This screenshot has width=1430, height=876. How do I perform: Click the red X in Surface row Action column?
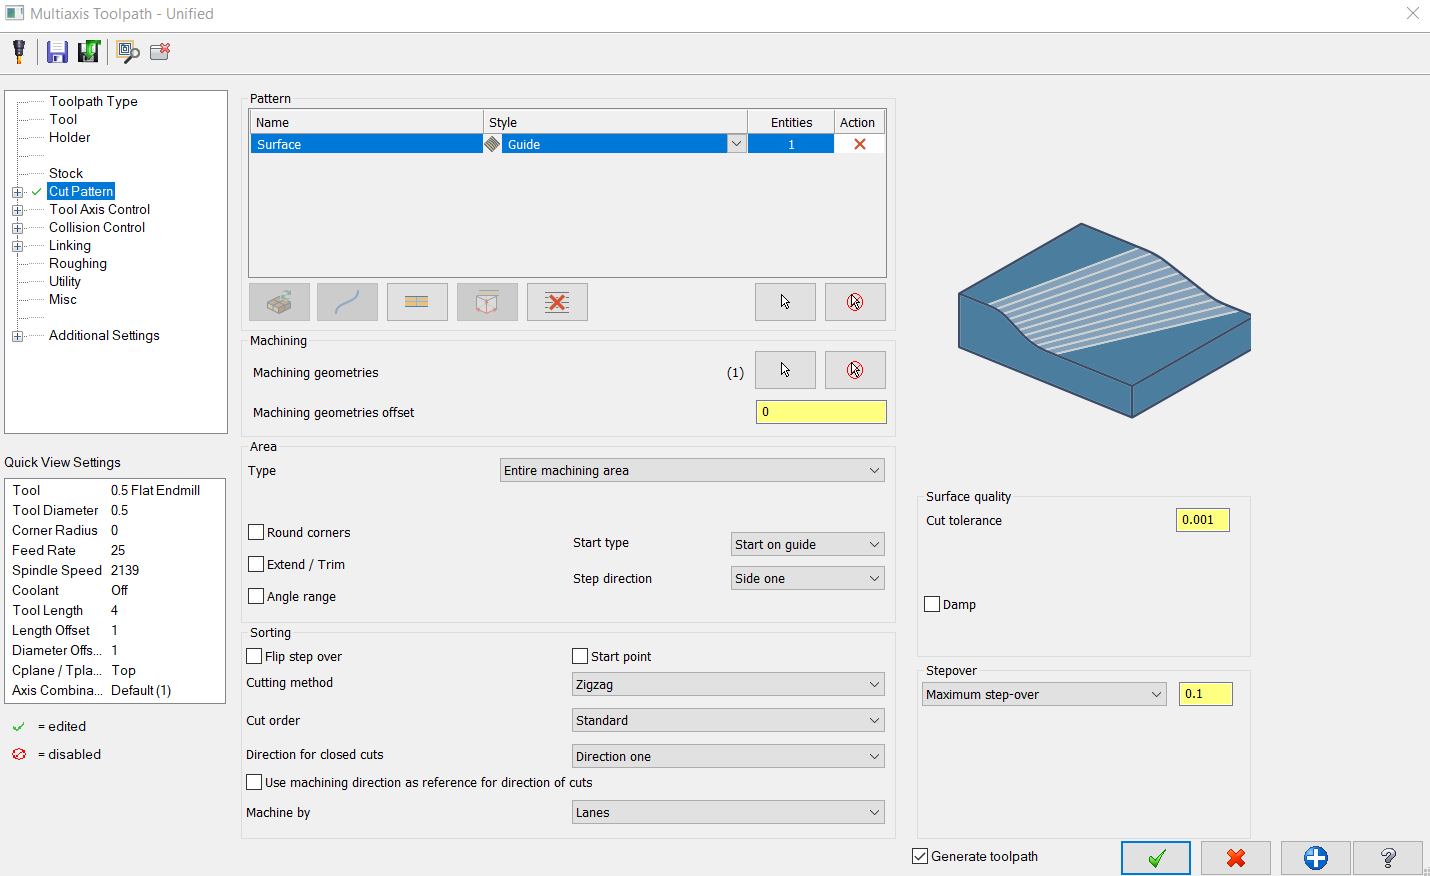859,144
